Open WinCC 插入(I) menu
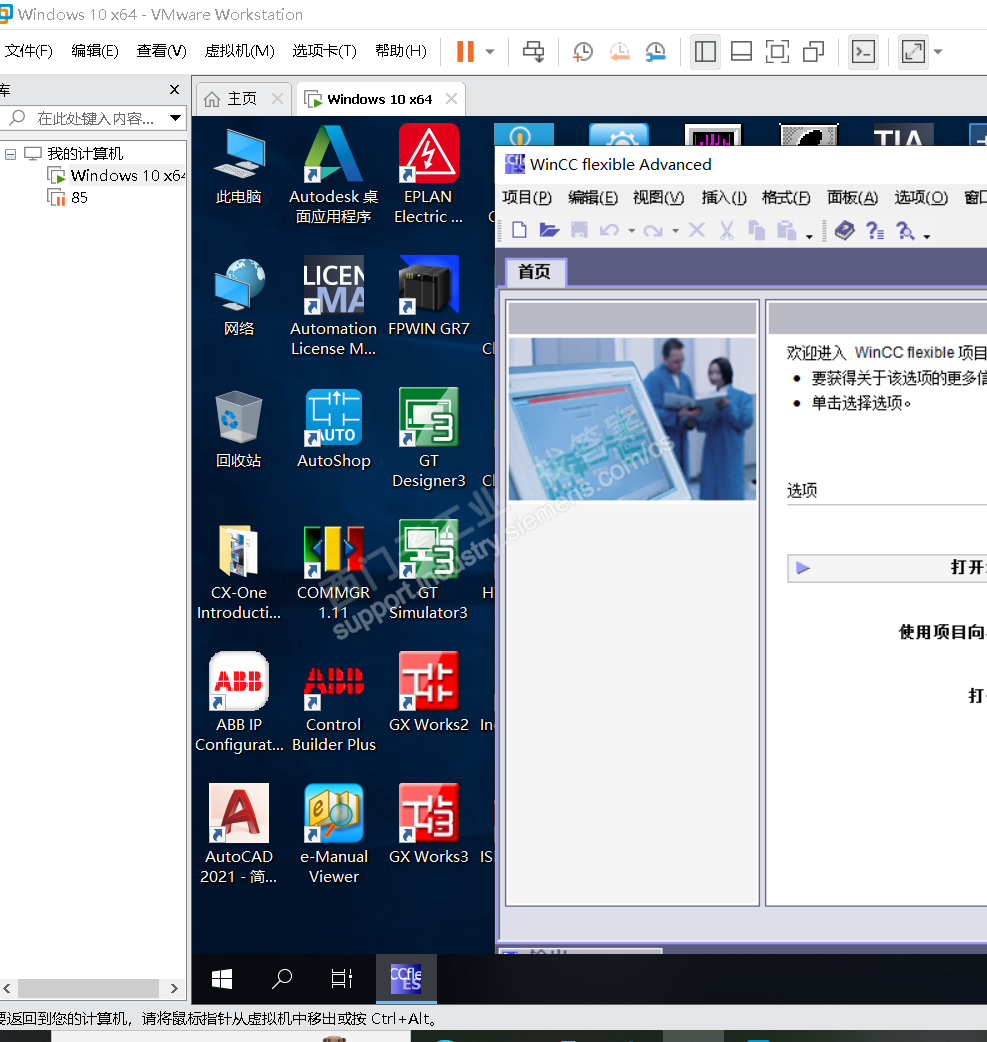Image resolution: width=987 pixels, height=1042 pixels. pyautogui.click(x=724, y=197)
